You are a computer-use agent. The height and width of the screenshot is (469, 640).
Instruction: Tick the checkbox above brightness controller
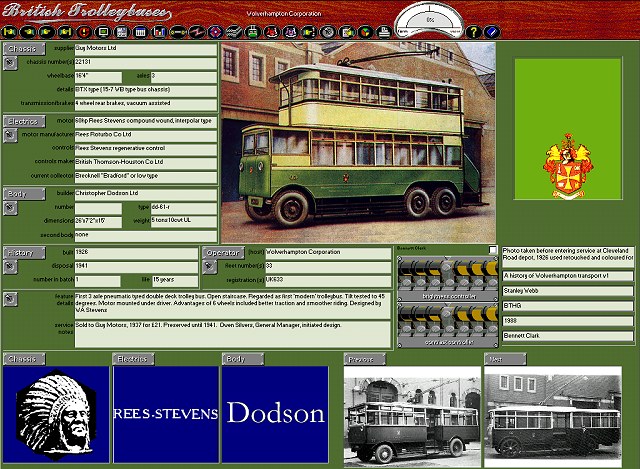pyautogui.click(x=493, y=249)
